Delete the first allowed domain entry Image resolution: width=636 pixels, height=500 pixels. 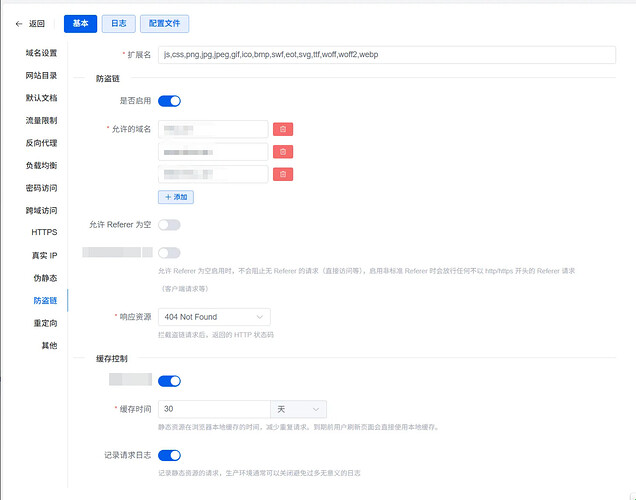pos(284,129)
